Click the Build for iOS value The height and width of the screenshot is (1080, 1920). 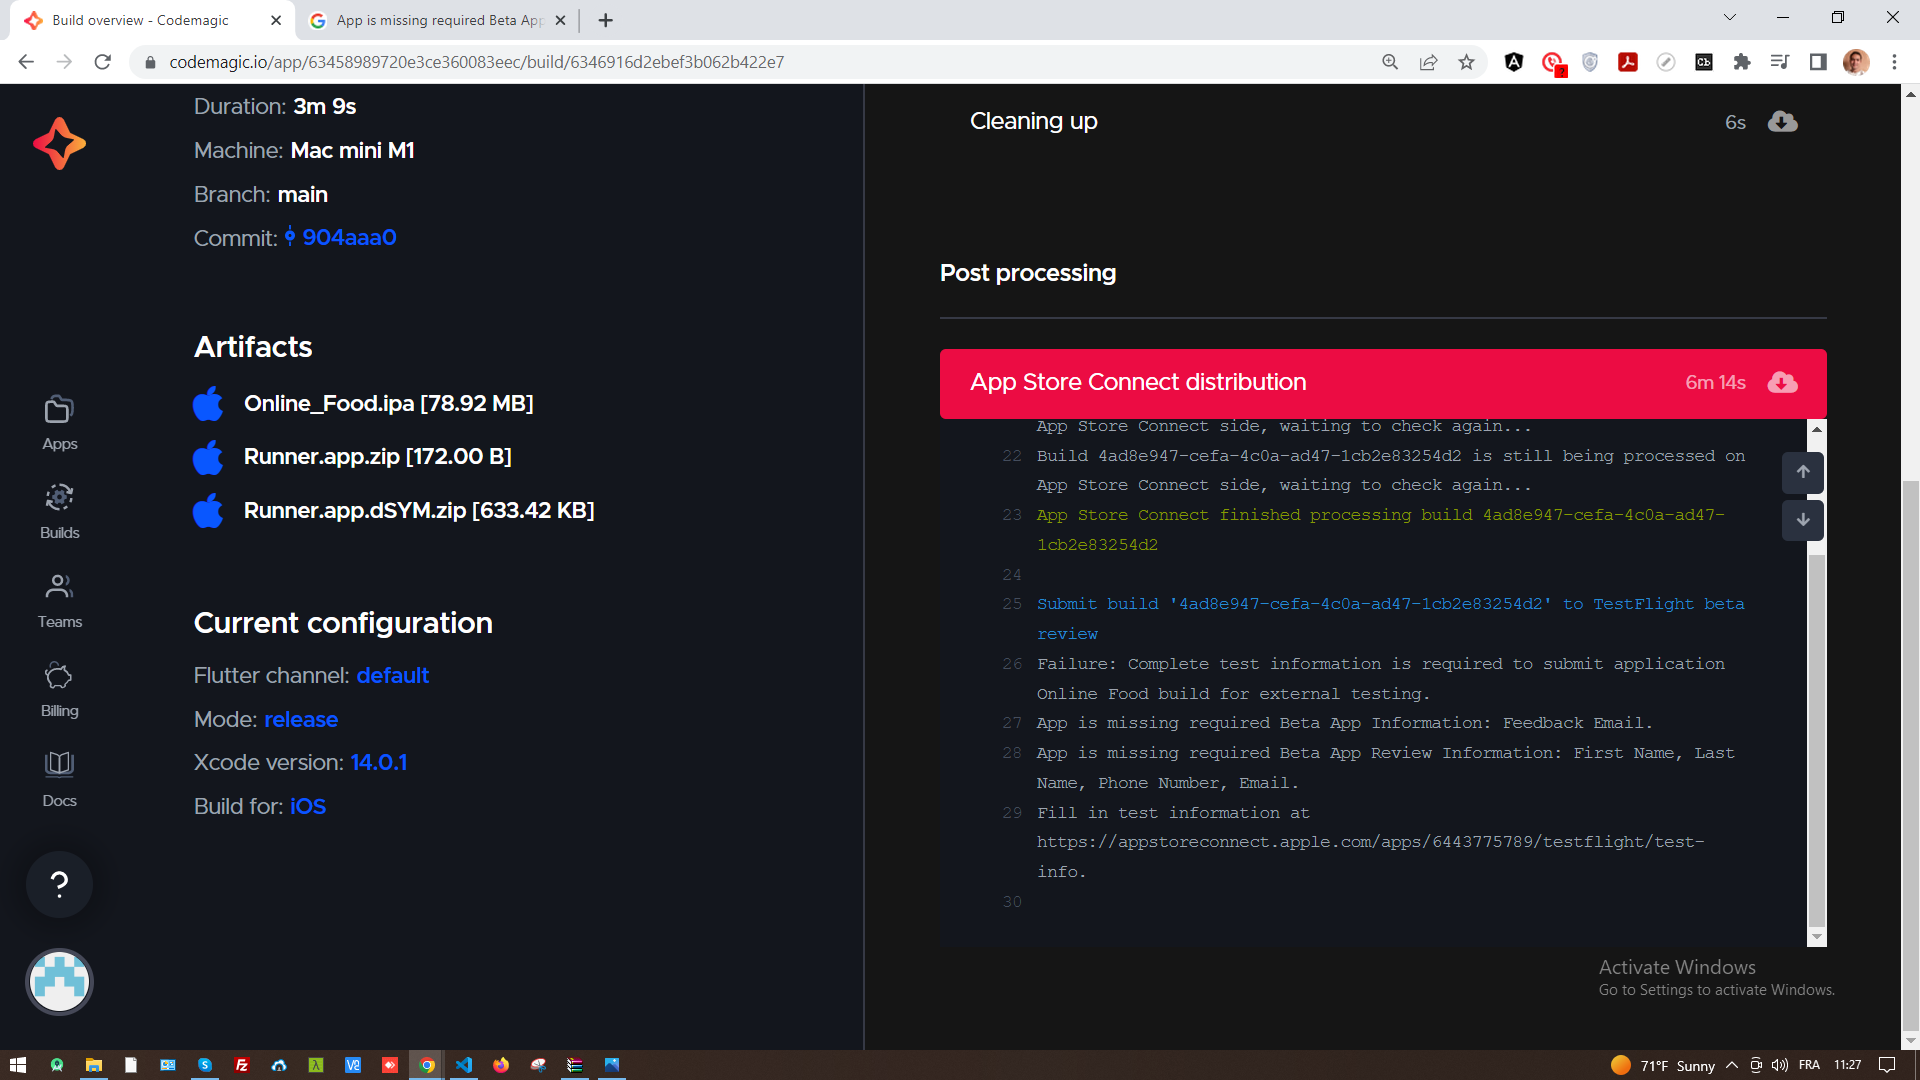(x=308, y=807)
